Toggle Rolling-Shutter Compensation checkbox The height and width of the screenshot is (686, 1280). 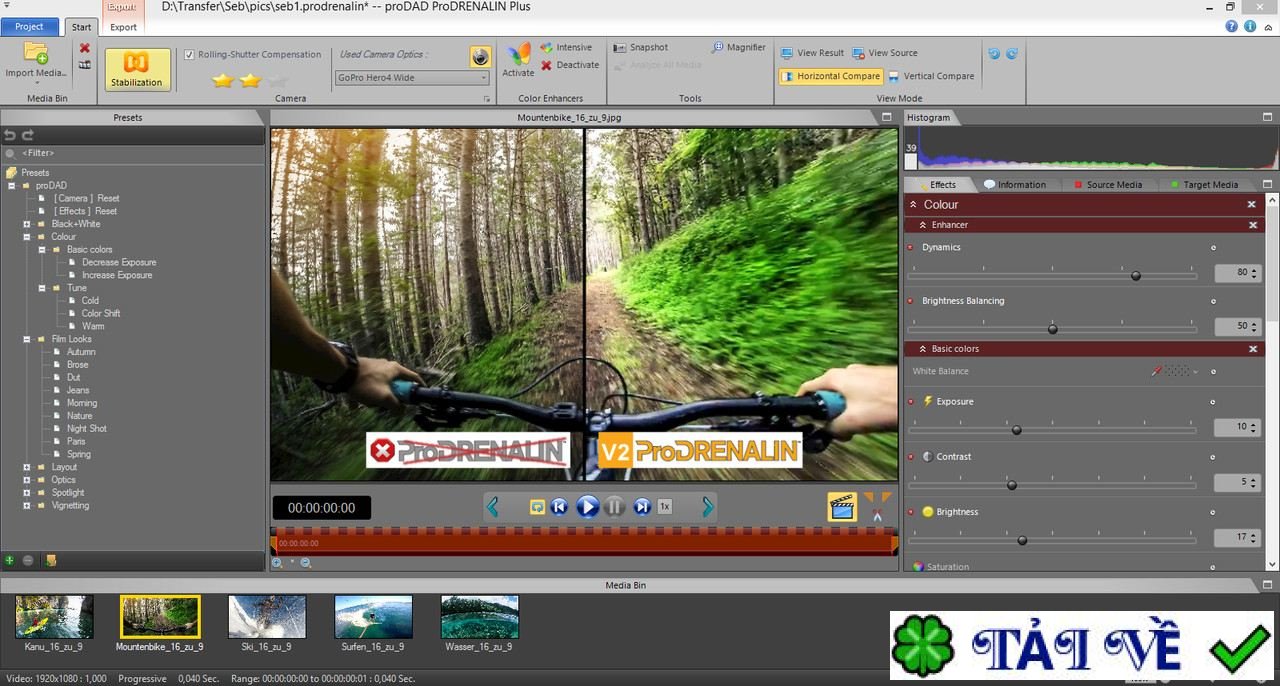tap(190, 55)
